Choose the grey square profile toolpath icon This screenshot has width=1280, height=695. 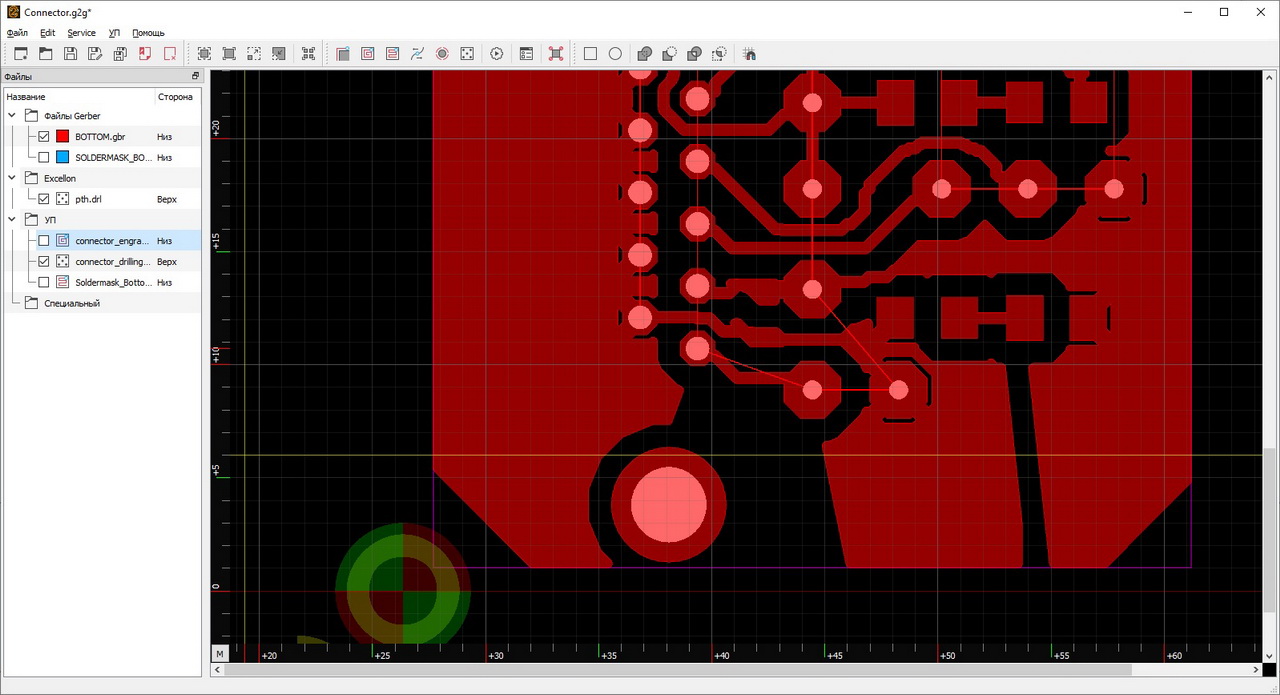point(343,54)
